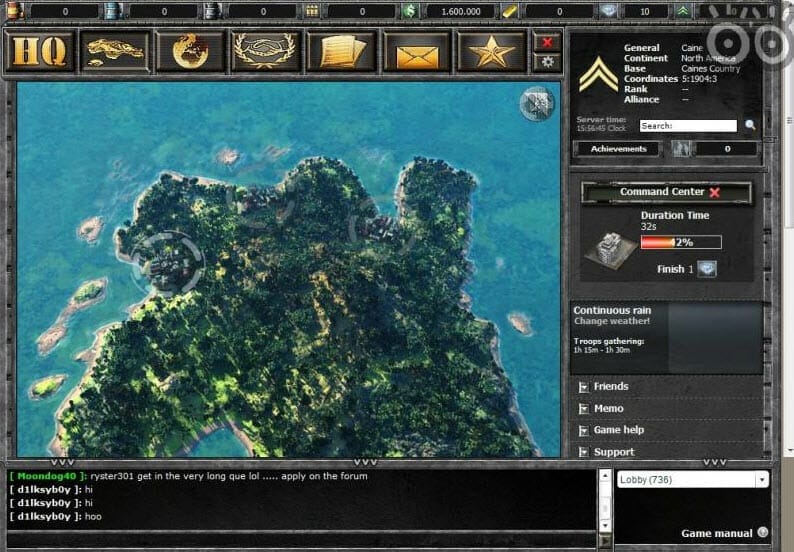794x552 pixels.
Task: Open the reports documents icon
Action: point(341,51)
